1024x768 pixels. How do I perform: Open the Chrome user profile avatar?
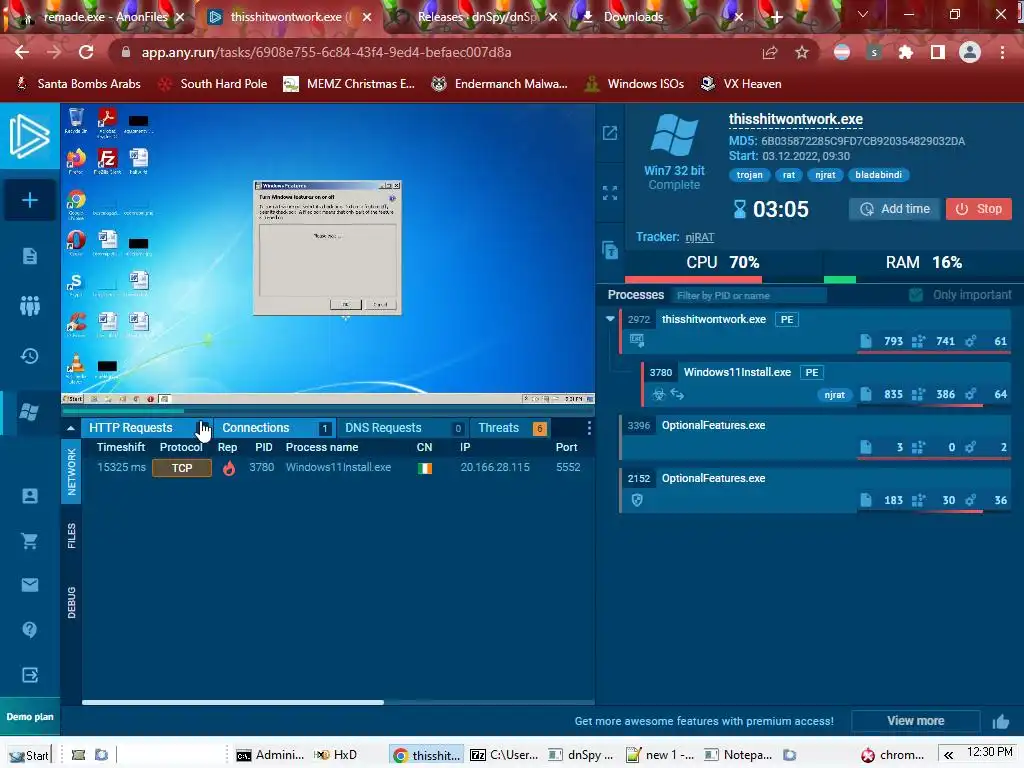(x=970, y=52)
